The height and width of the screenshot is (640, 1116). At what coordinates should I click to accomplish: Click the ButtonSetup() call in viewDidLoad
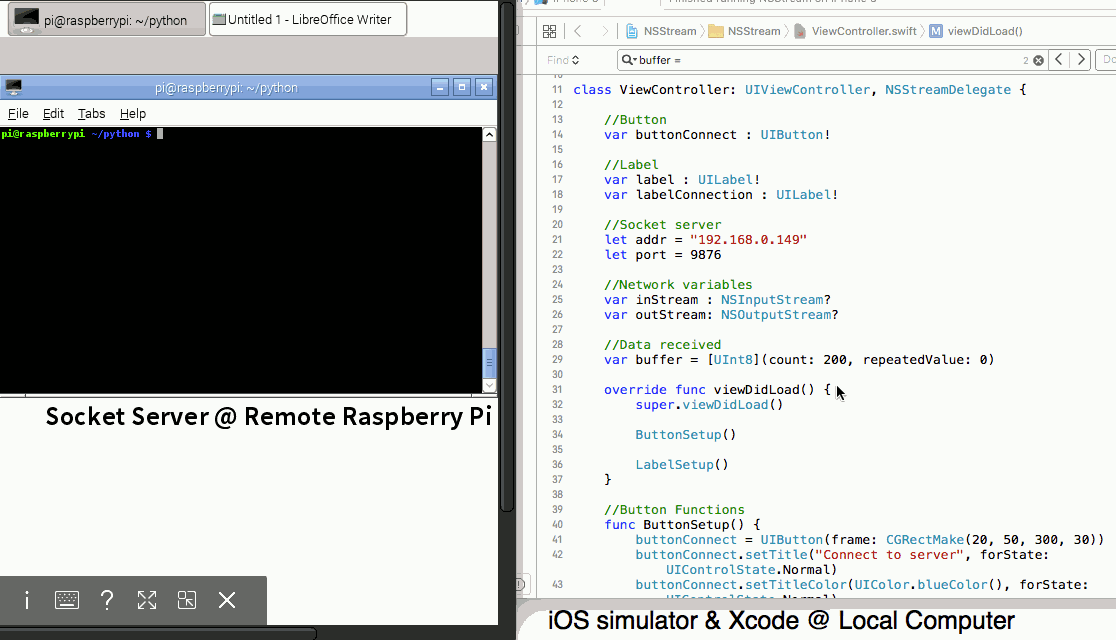click(685, 434)
